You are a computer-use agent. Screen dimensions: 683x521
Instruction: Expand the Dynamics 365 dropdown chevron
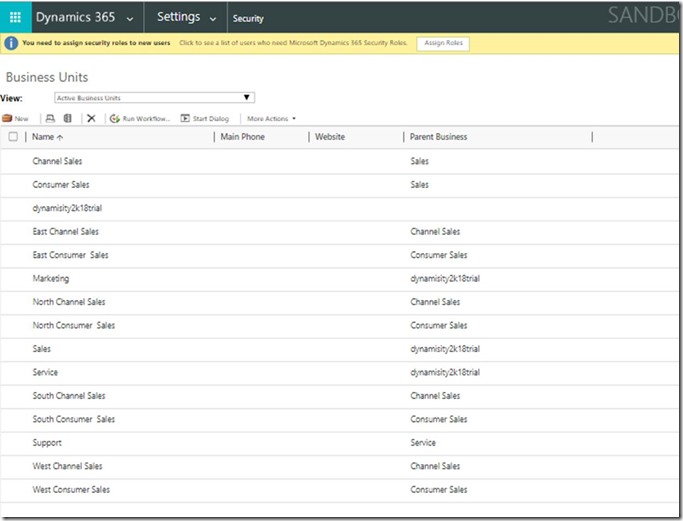point(128,18)
